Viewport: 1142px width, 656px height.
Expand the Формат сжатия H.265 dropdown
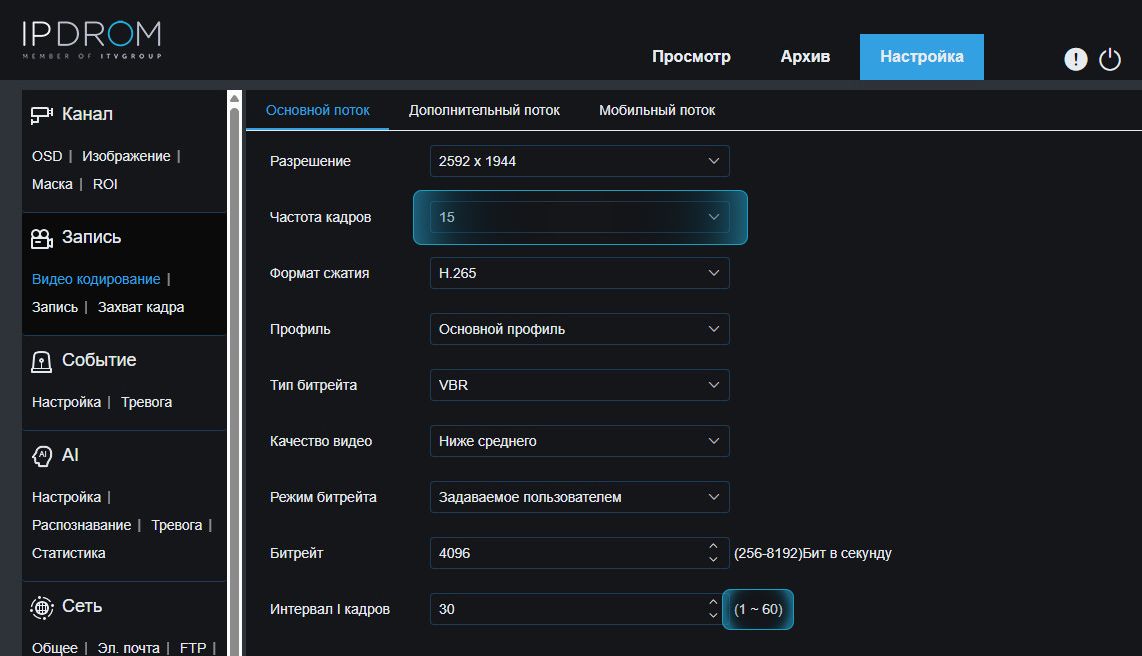pos(579,273)
